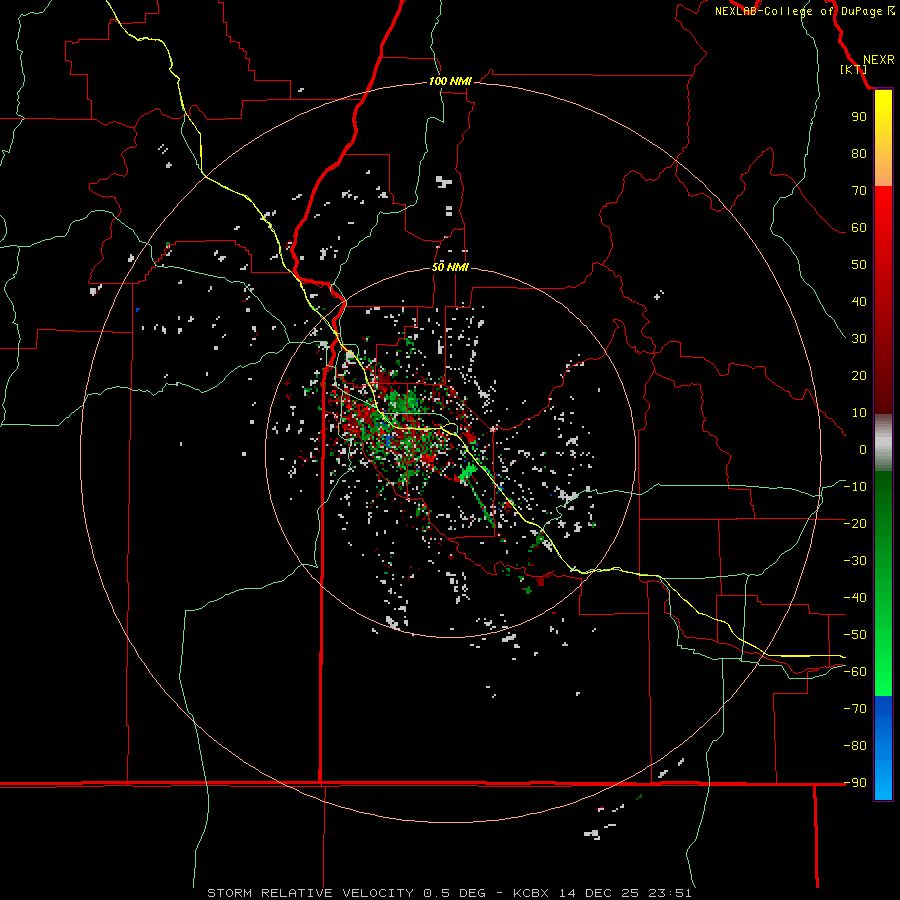Viewport: 900px width, 900px height.
Task: Click the positive 70 scale value
Action: [859, 191]
